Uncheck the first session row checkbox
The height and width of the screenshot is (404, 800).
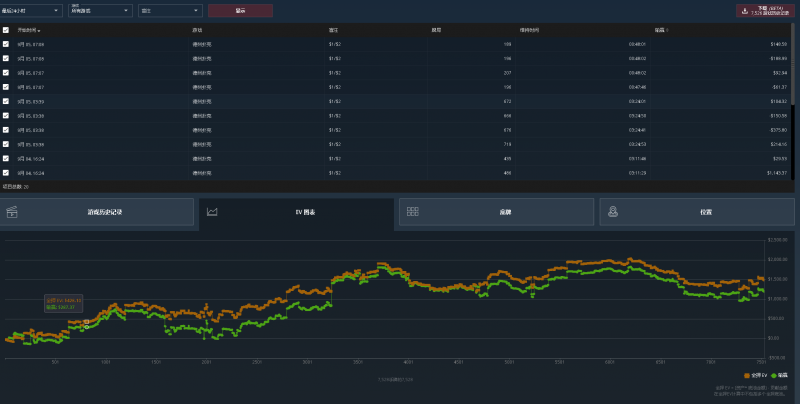[6, 45]
